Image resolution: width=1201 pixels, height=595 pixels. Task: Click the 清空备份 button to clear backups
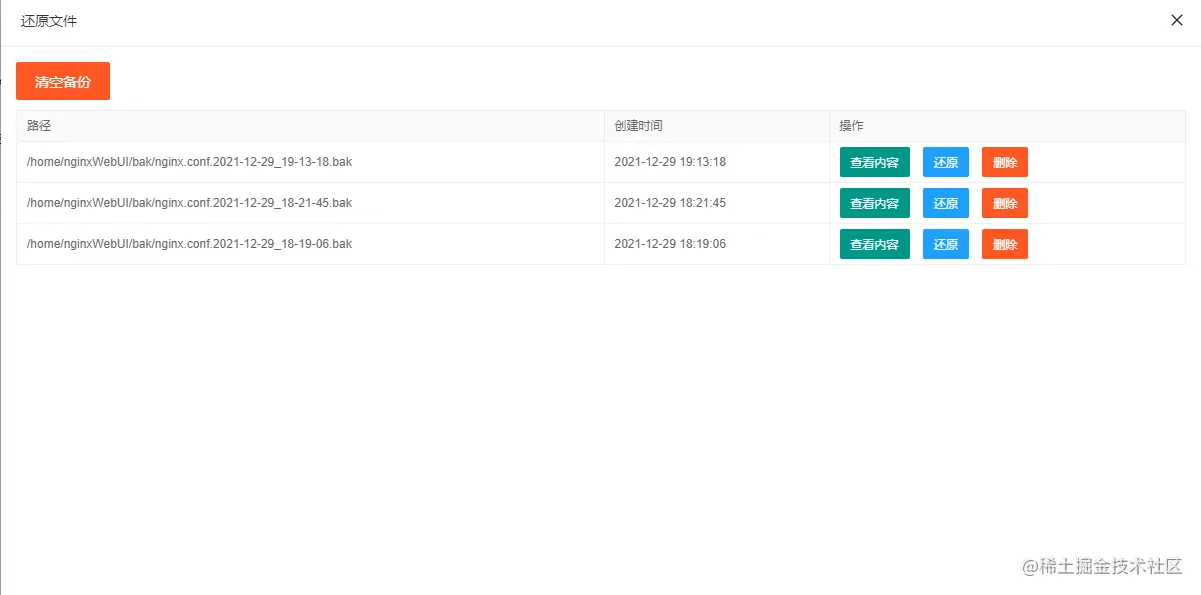[62, 81]
